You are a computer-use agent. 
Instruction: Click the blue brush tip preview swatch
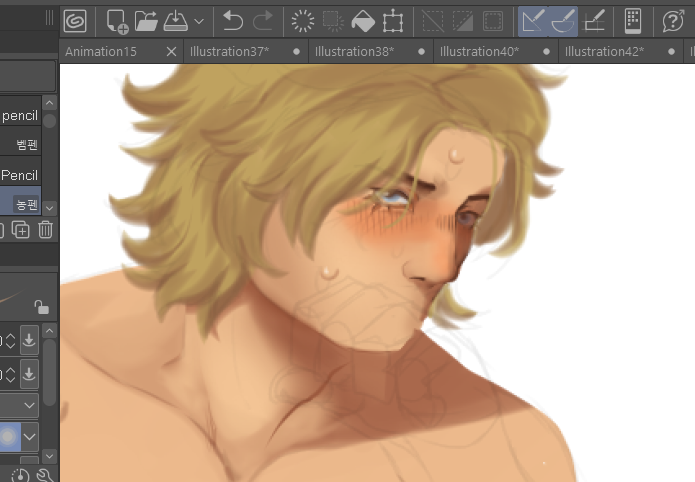click(x=10, y=437)
